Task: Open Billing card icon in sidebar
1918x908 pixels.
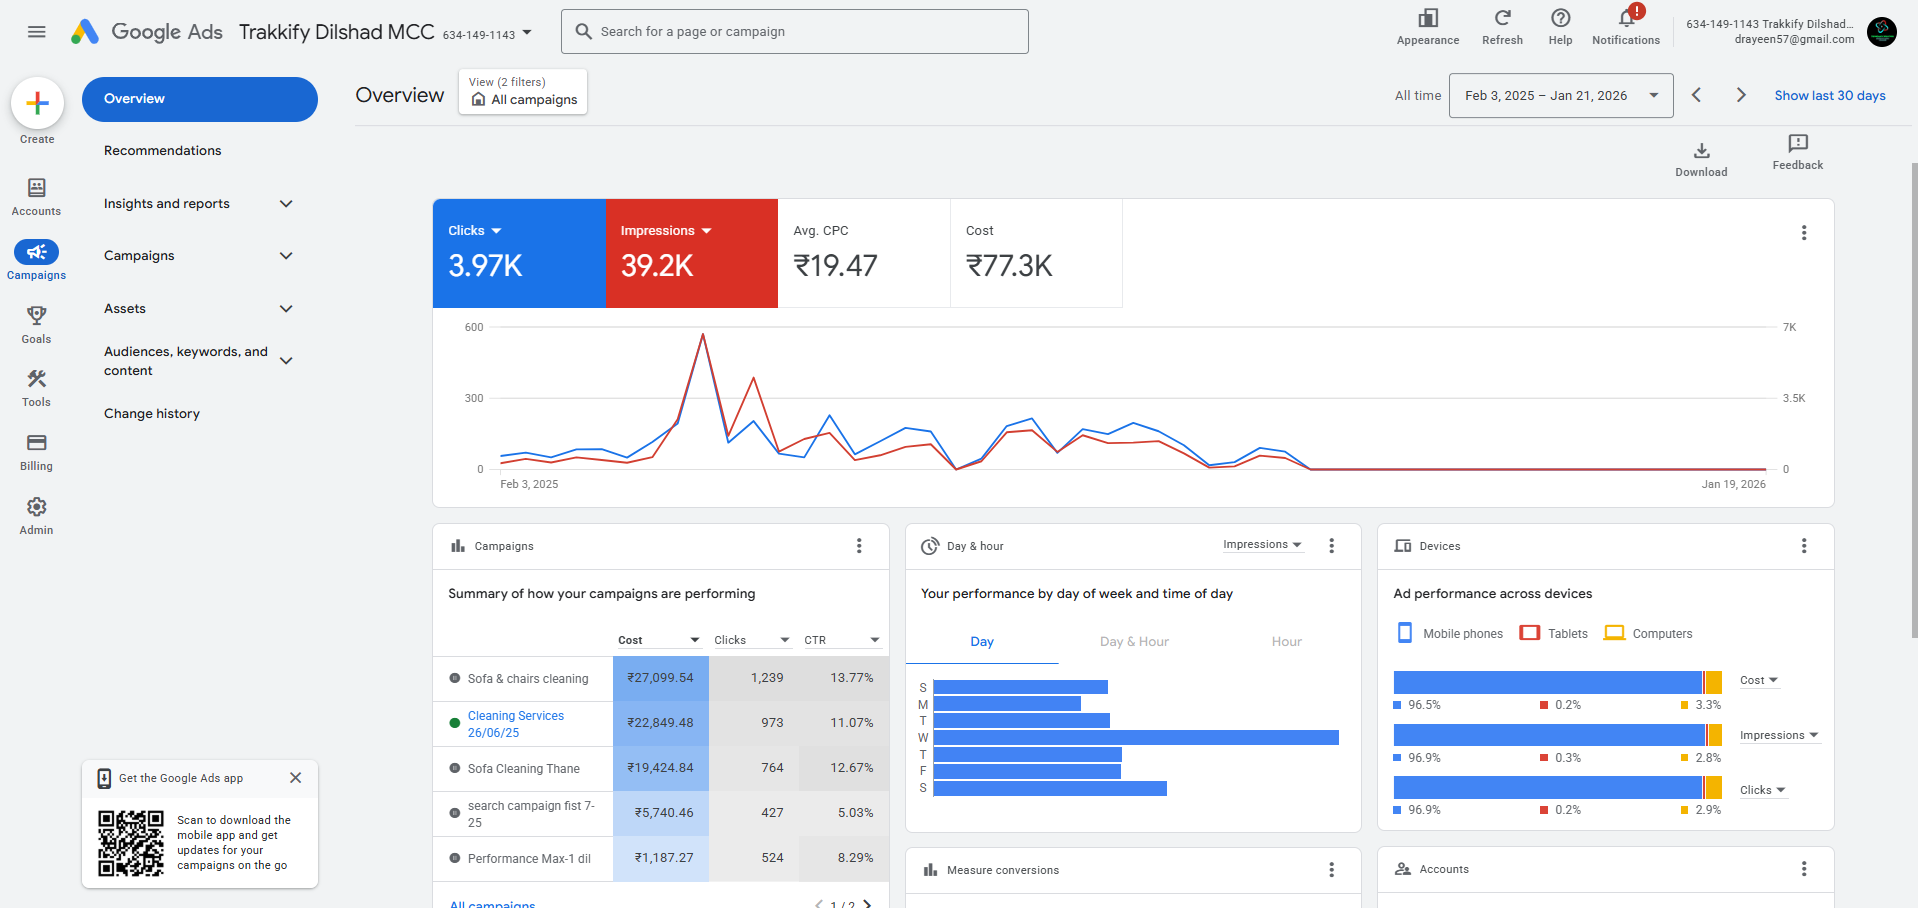Action: (x=36, y=443)
